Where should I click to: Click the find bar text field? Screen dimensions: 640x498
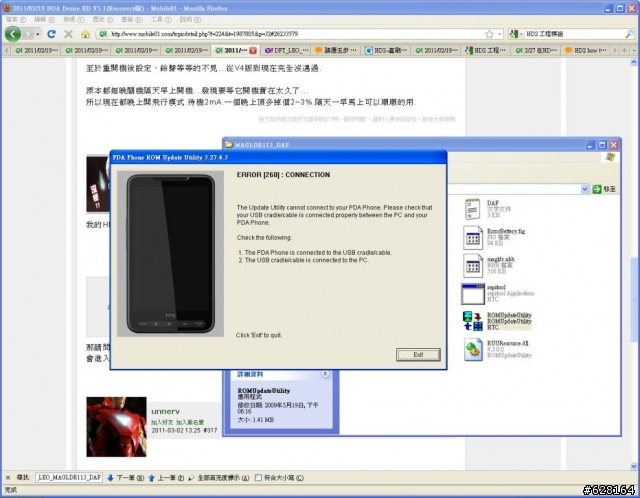coord(69,477)
